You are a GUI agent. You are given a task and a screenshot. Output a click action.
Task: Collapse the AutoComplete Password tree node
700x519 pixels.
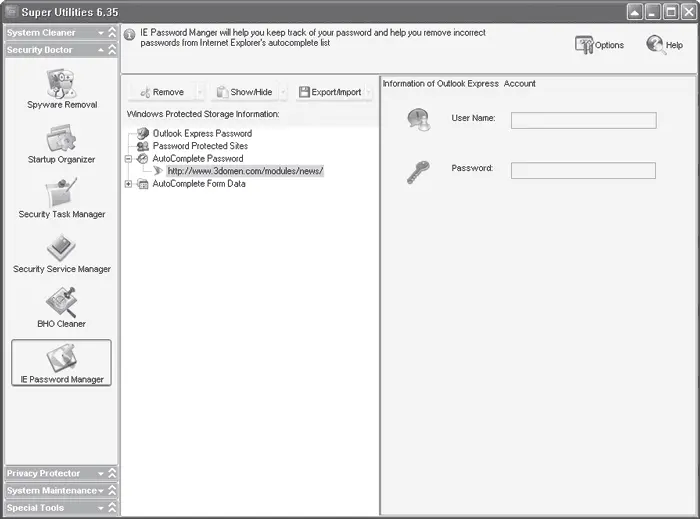[x=129, y=159]
